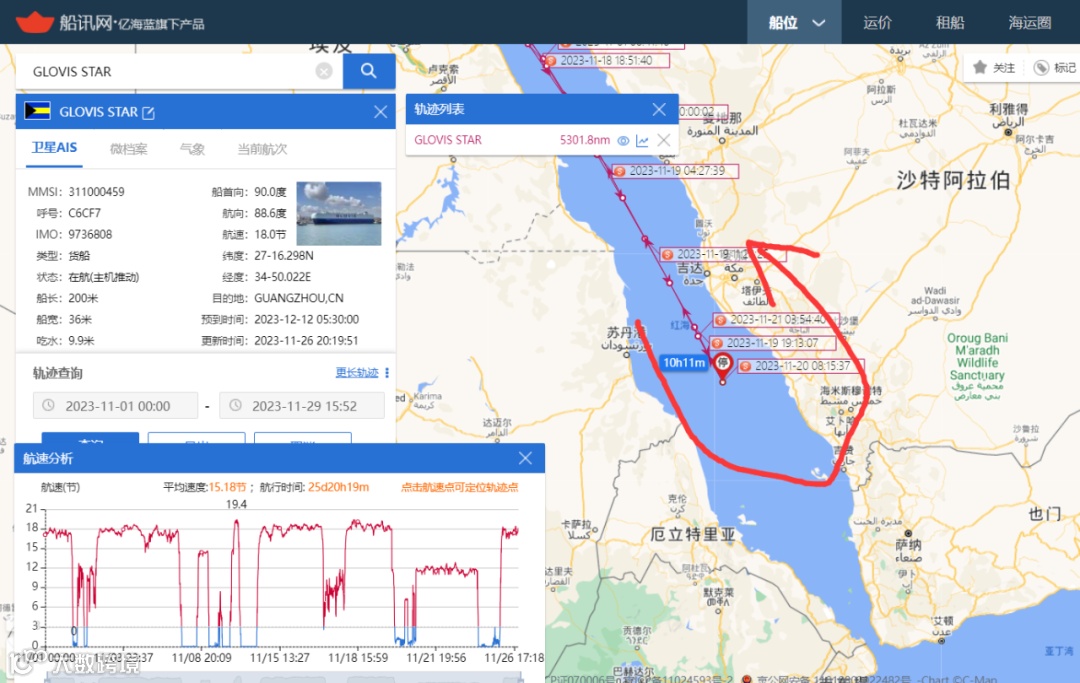Screen dimensions: 1080x683
Task: Click the MMSI value 311000459
Action: [x=96, y=191]
